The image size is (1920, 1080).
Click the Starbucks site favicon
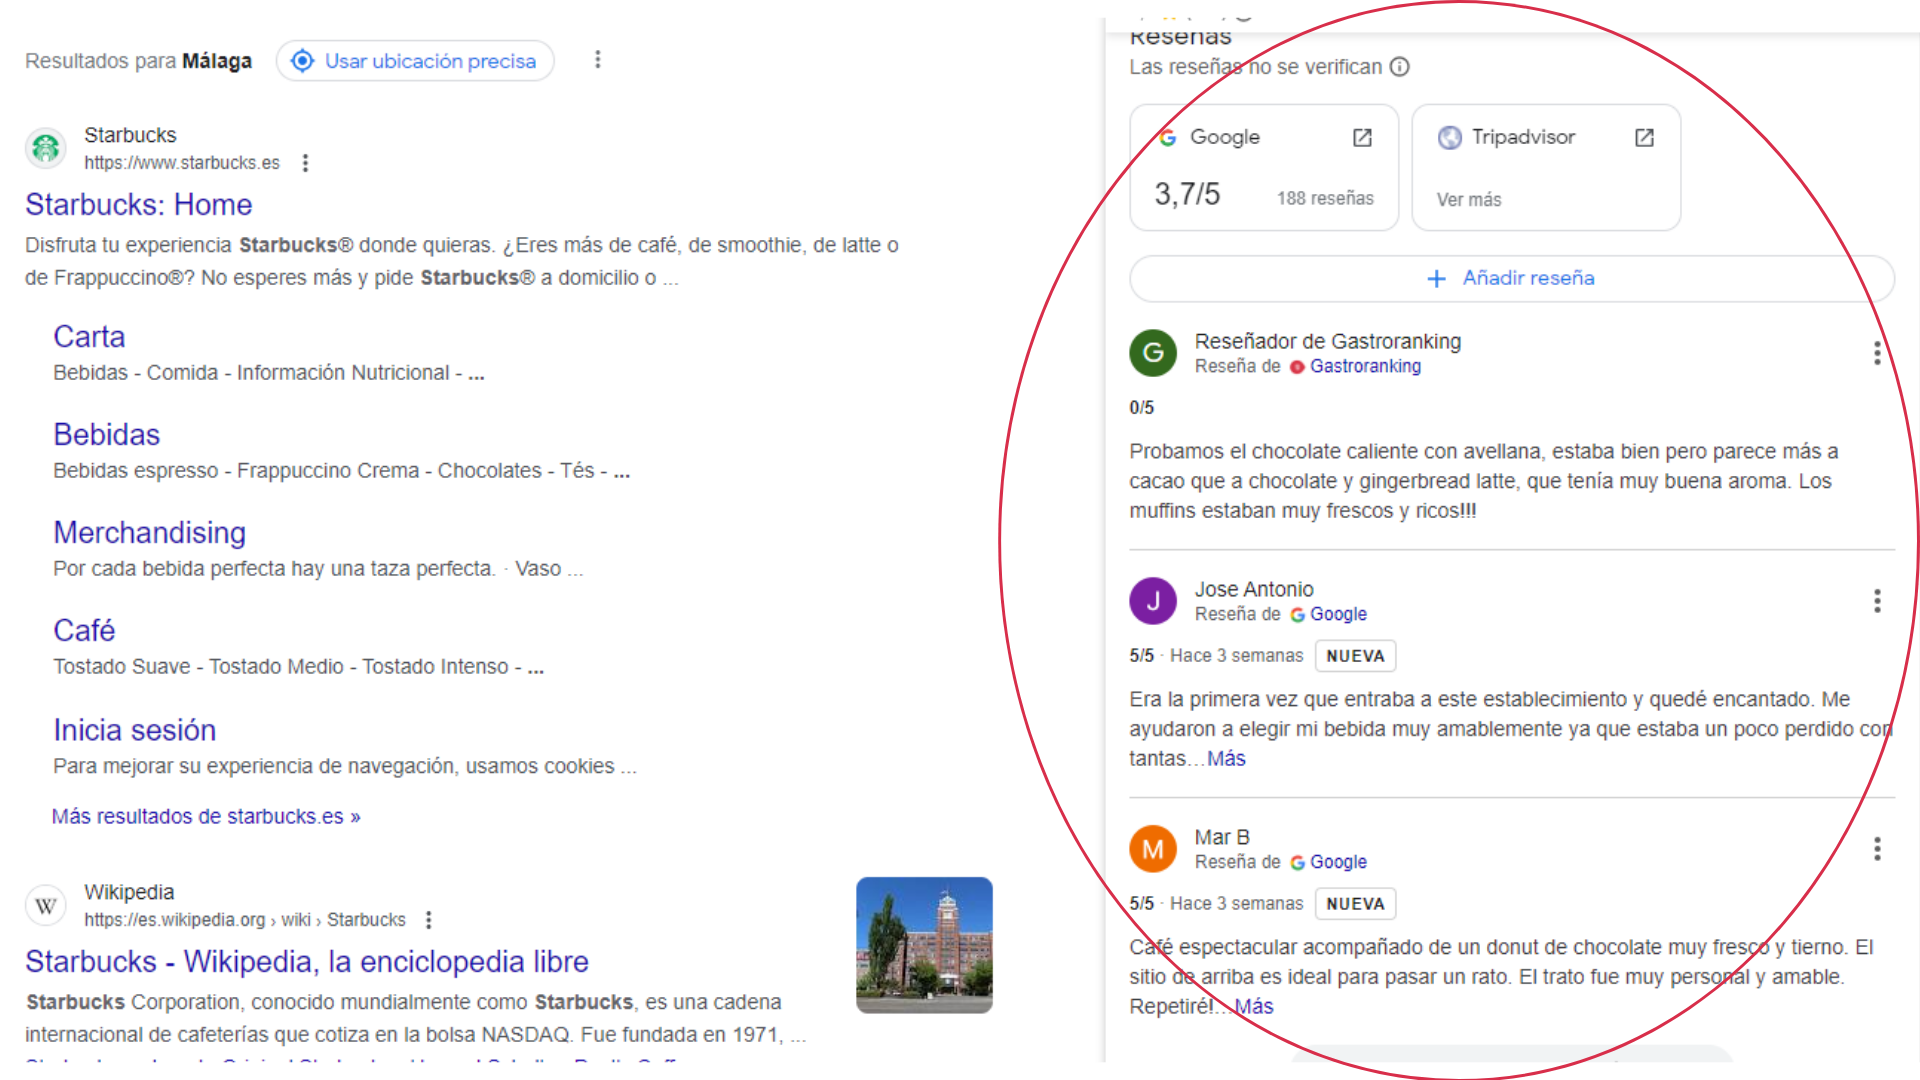click(45, 148)
